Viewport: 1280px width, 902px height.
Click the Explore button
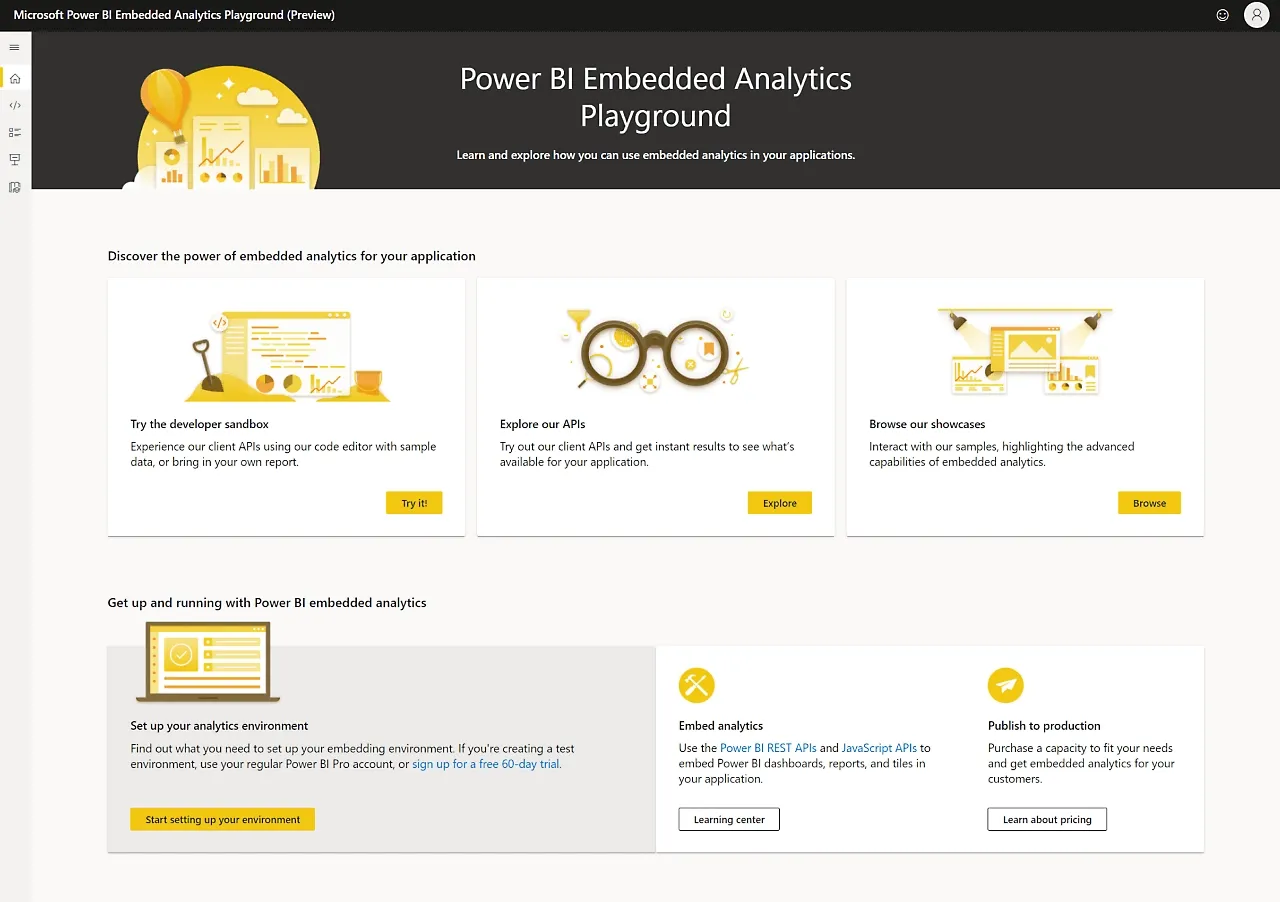780,503
